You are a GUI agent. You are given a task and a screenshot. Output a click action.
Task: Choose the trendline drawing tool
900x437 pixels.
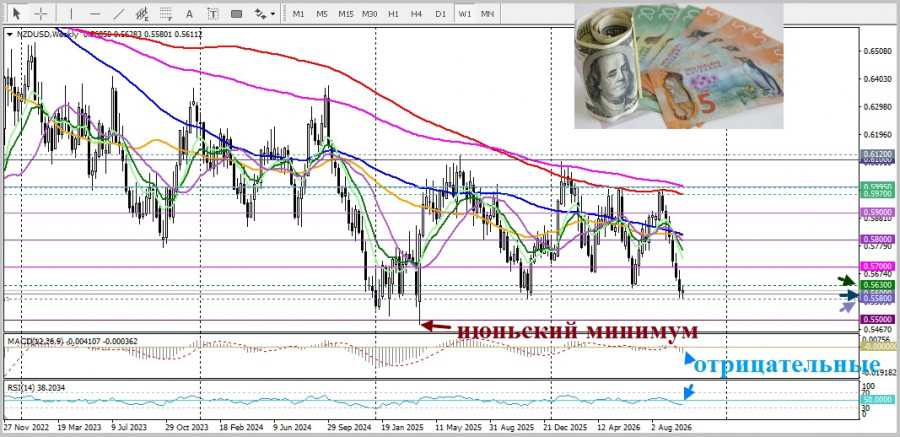pyautogui.click(x=119, y=13)
